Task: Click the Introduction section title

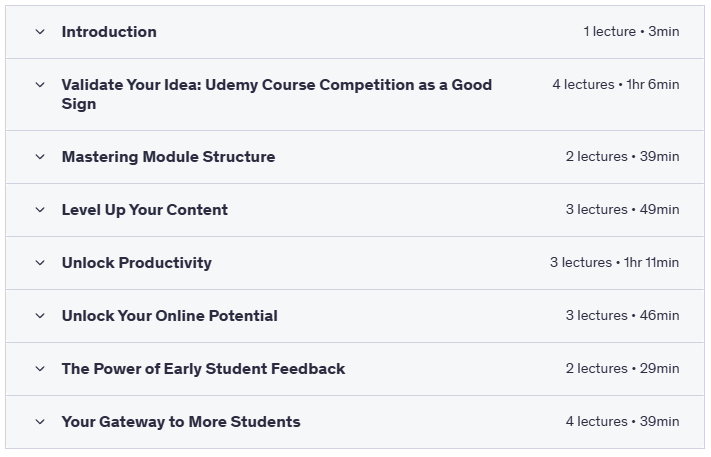Action: 109,32
